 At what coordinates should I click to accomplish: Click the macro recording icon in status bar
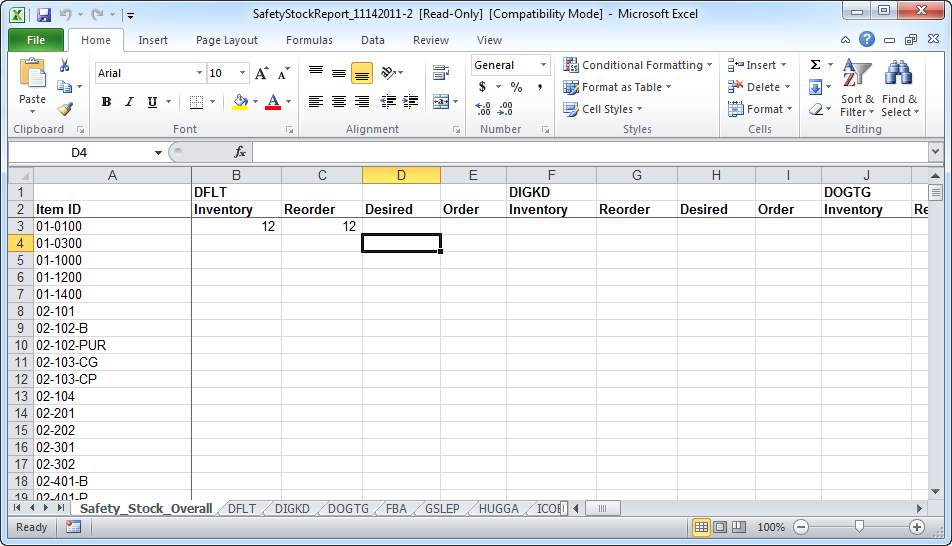coord(73,527)
